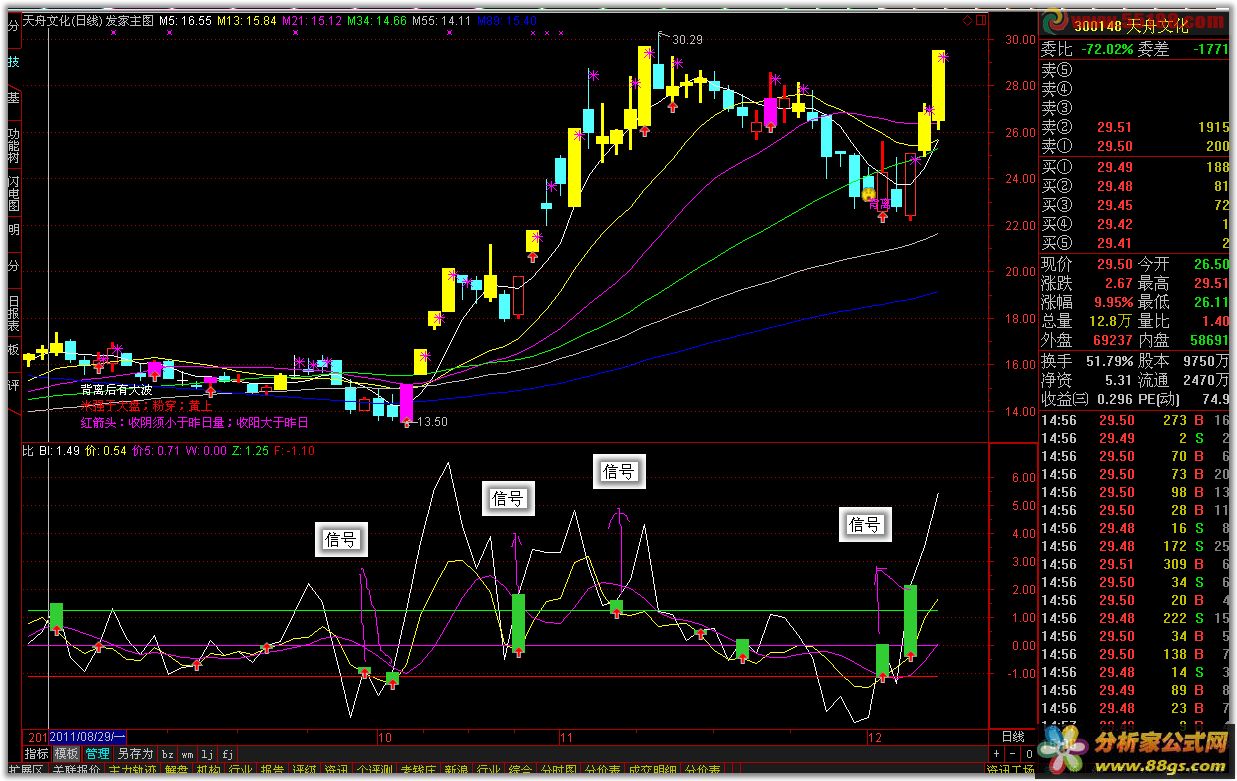
Task: Click the 总量 12.8万 volume value
Action: pyautogui.click(x=1109, y=321)
